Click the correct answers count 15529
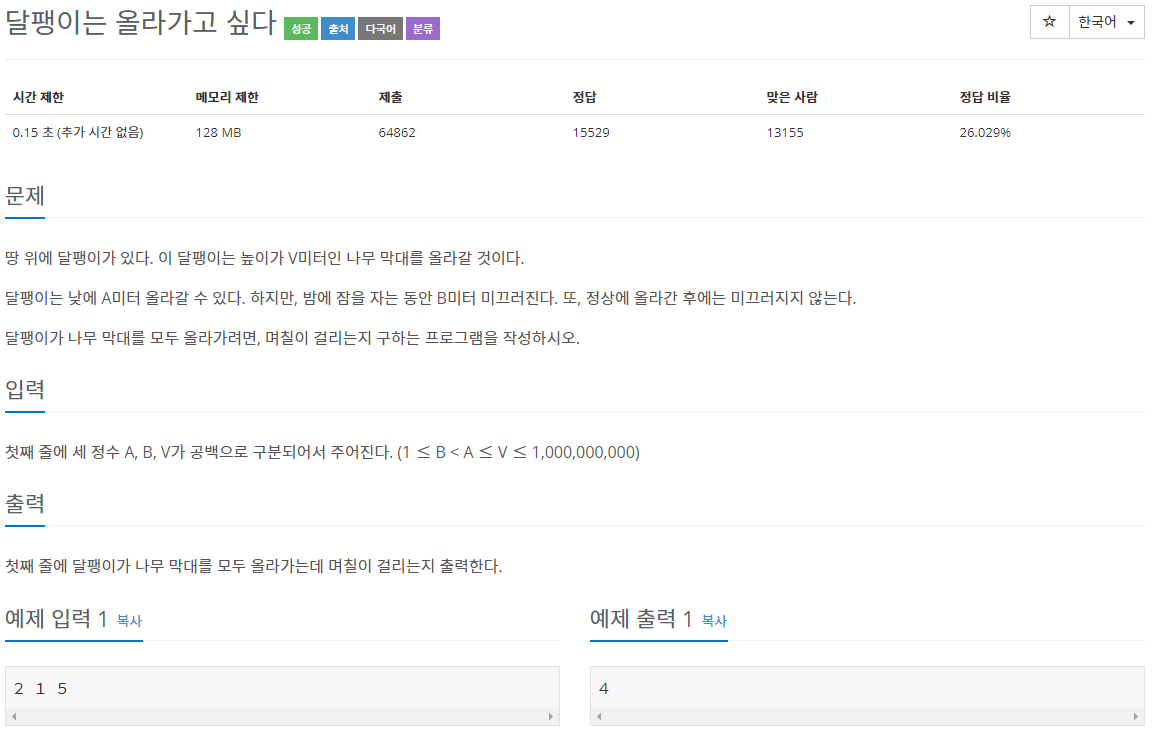The image size is (1157, 734). [x=591, y=133]
